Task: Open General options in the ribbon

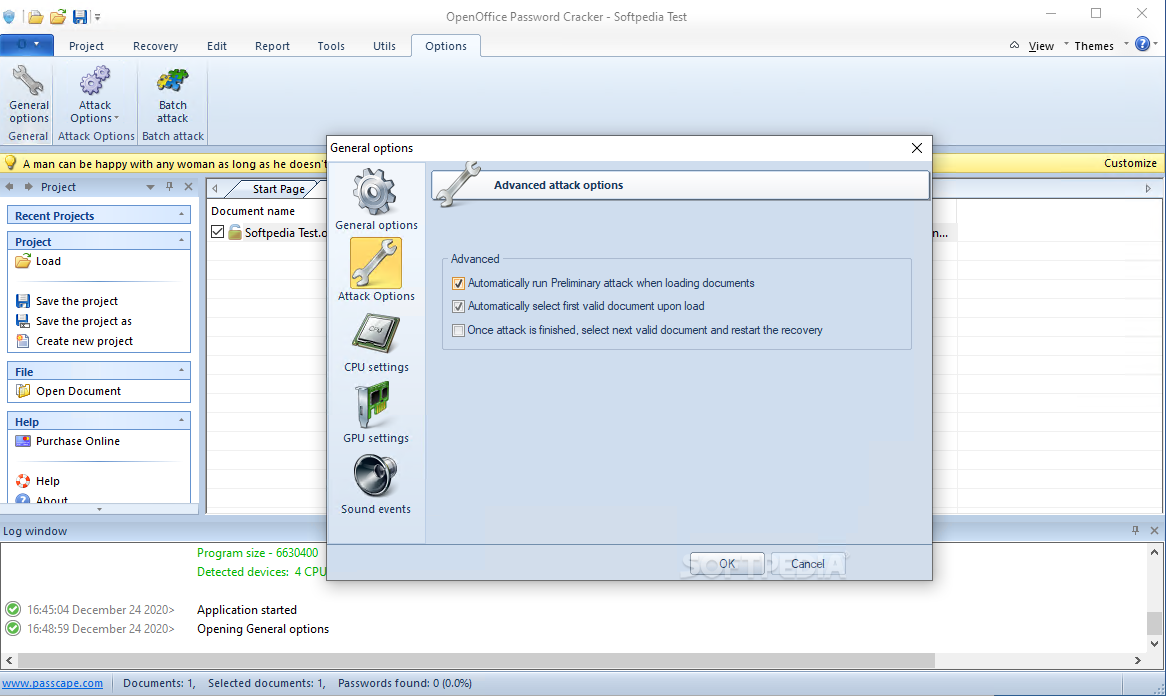Action: tap(29, 95)
